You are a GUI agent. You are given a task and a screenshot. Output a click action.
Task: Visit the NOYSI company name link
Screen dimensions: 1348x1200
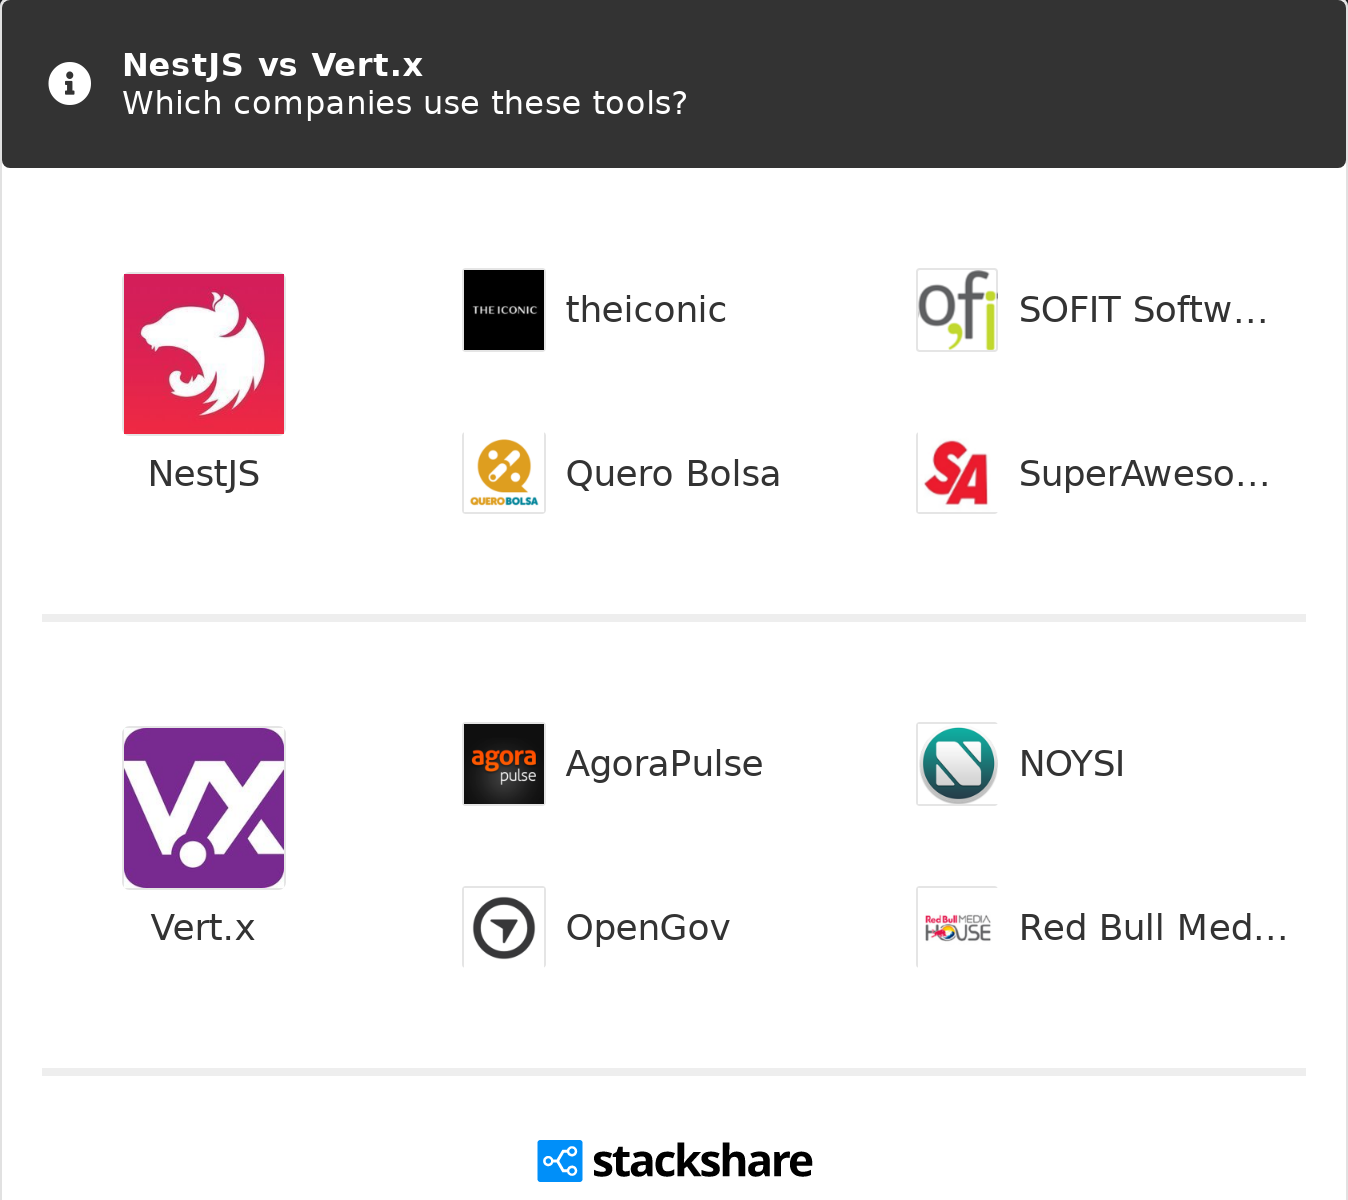(x=1071, y=764)
